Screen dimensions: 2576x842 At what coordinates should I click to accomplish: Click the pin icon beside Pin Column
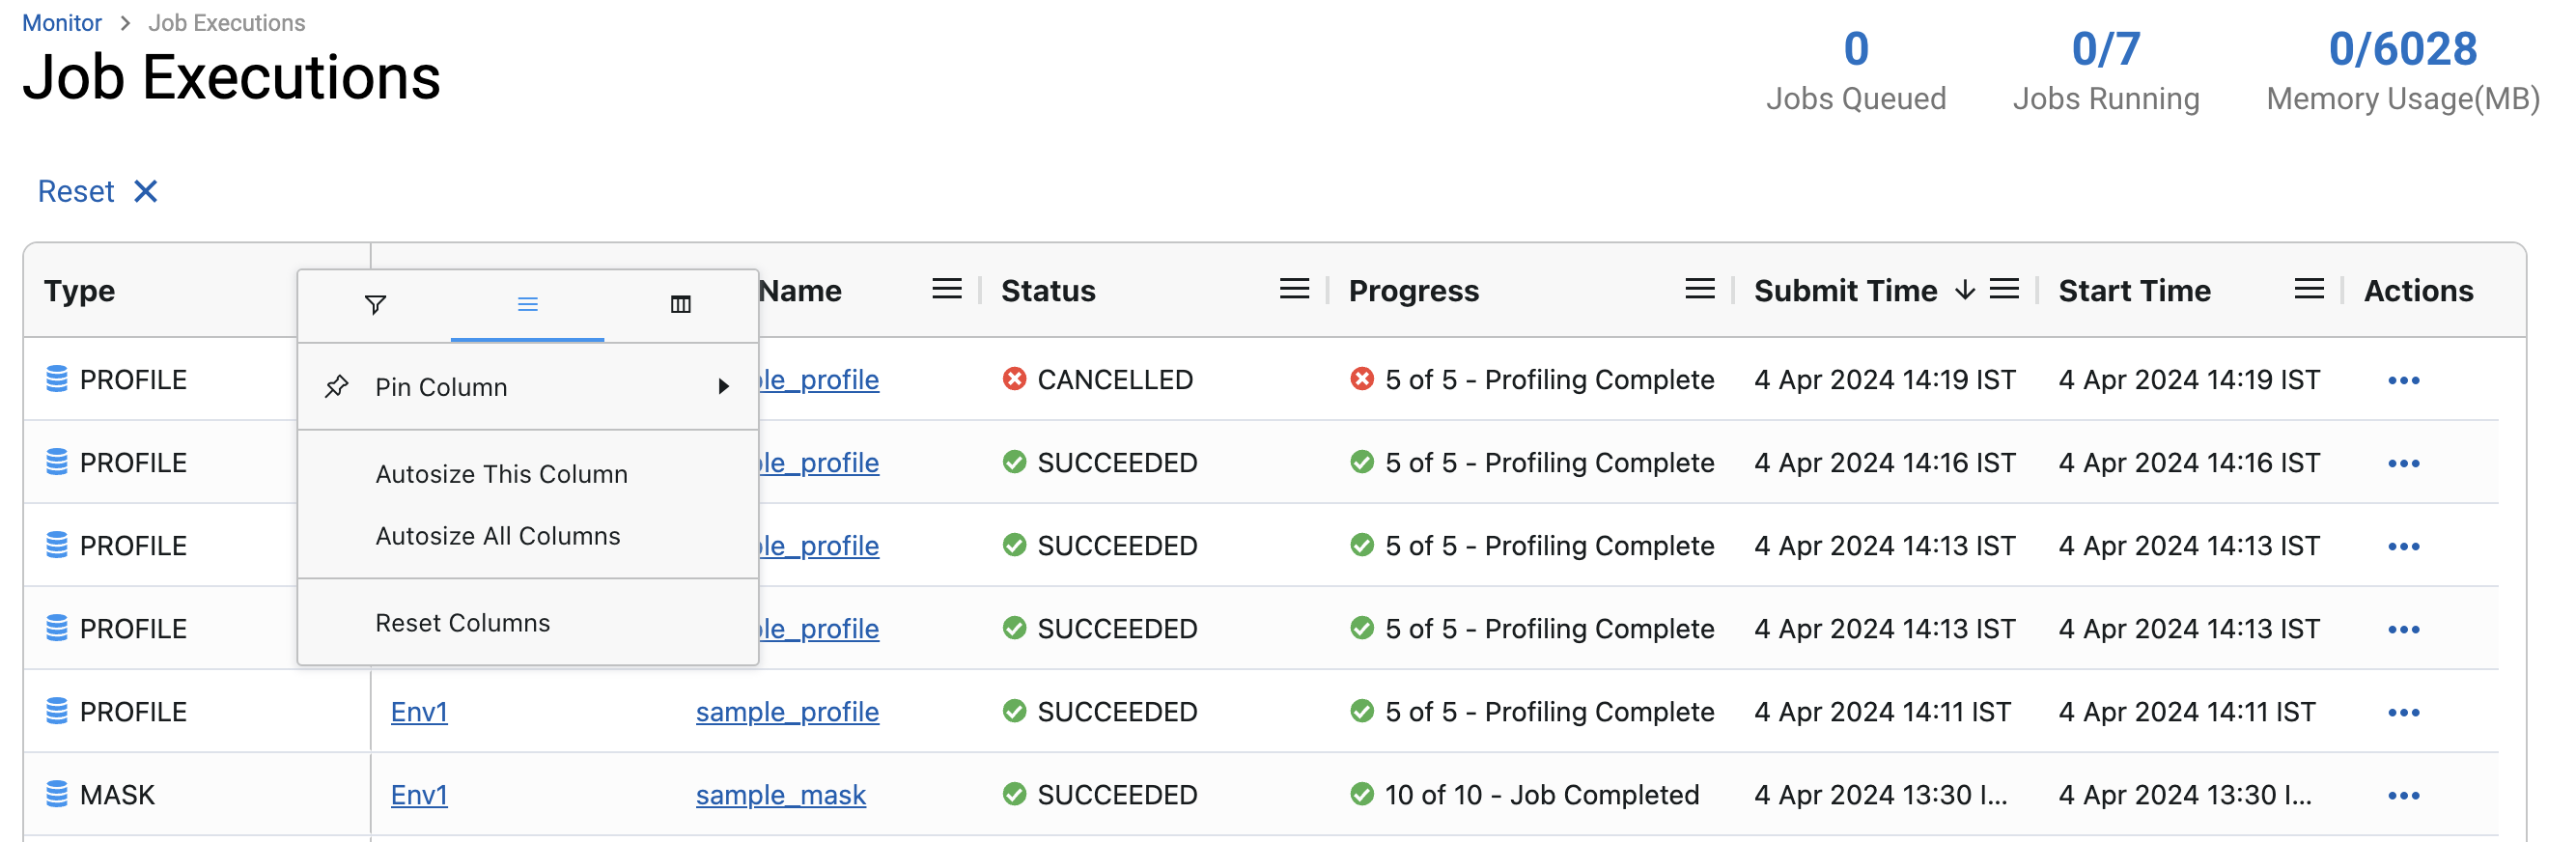pyautogui.click(x=336, y=387)
